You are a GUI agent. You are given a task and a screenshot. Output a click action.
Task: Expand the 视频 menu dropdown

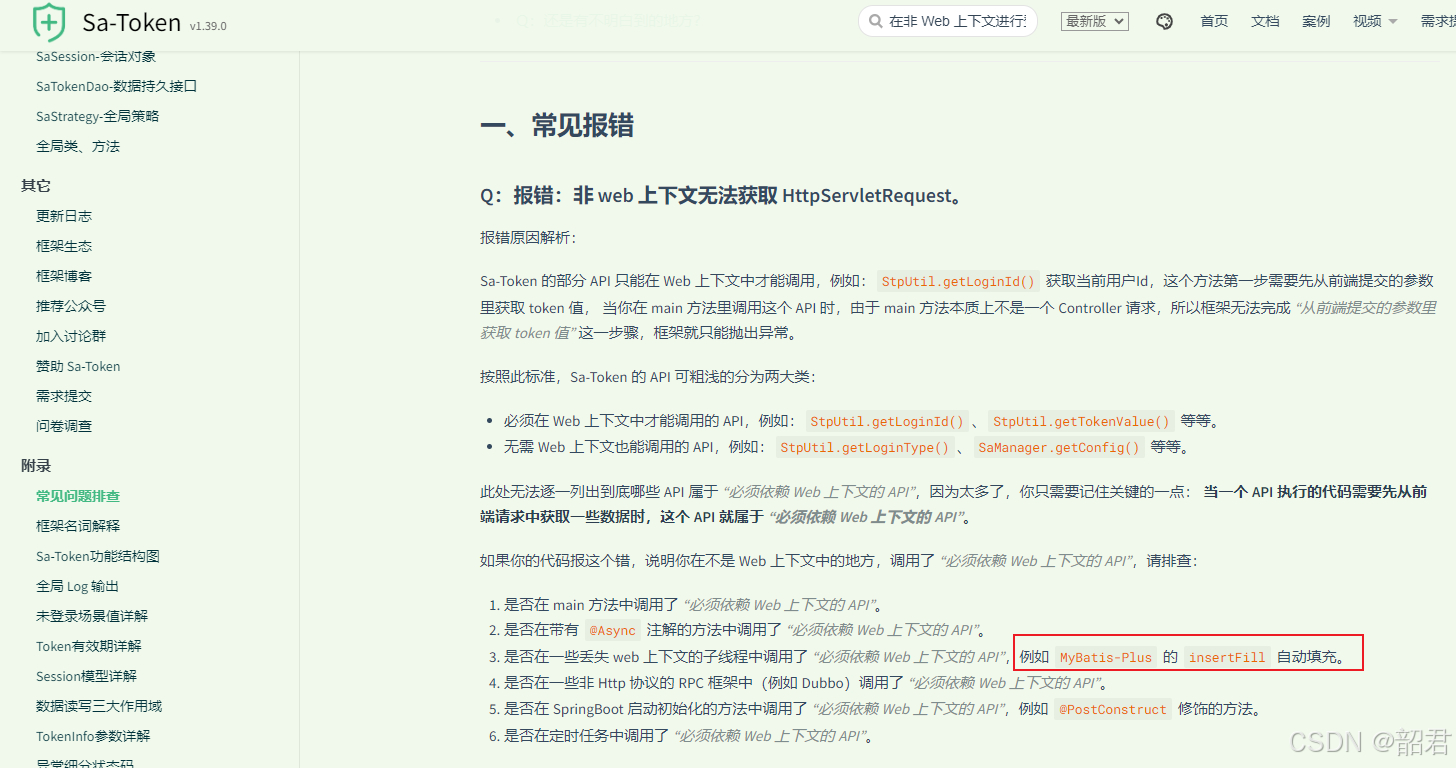point(1375,21)
